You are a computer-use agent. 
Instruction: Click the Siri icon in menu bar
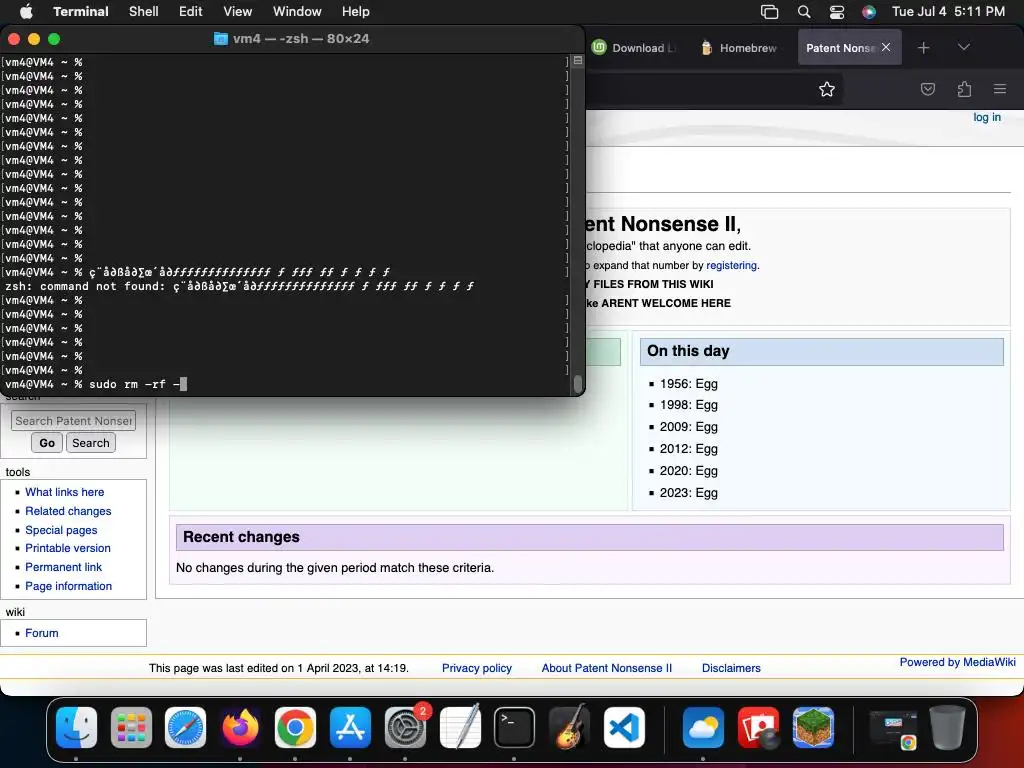tap(869, 11)
